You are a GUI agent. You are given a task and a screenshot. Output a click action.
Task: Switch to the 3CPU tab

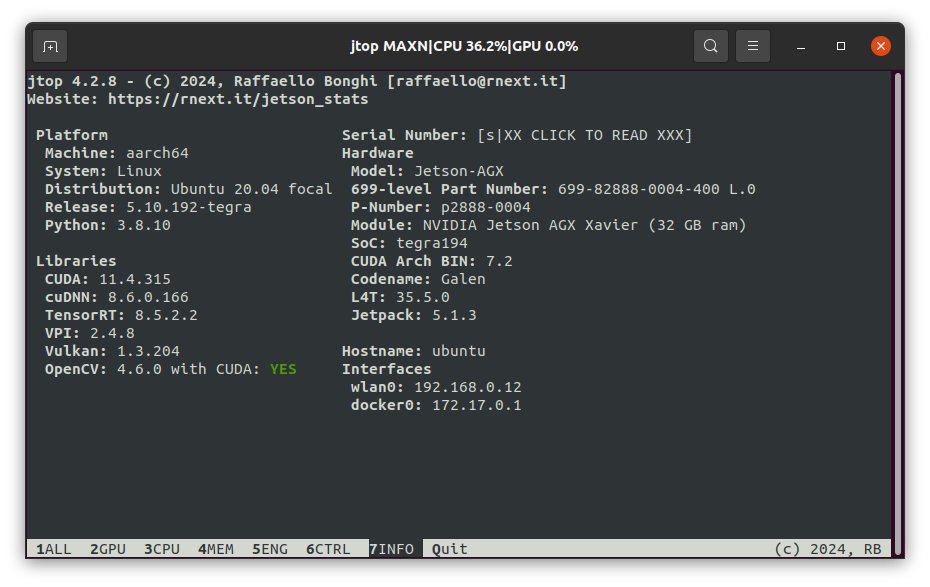(x=162, y=549)
